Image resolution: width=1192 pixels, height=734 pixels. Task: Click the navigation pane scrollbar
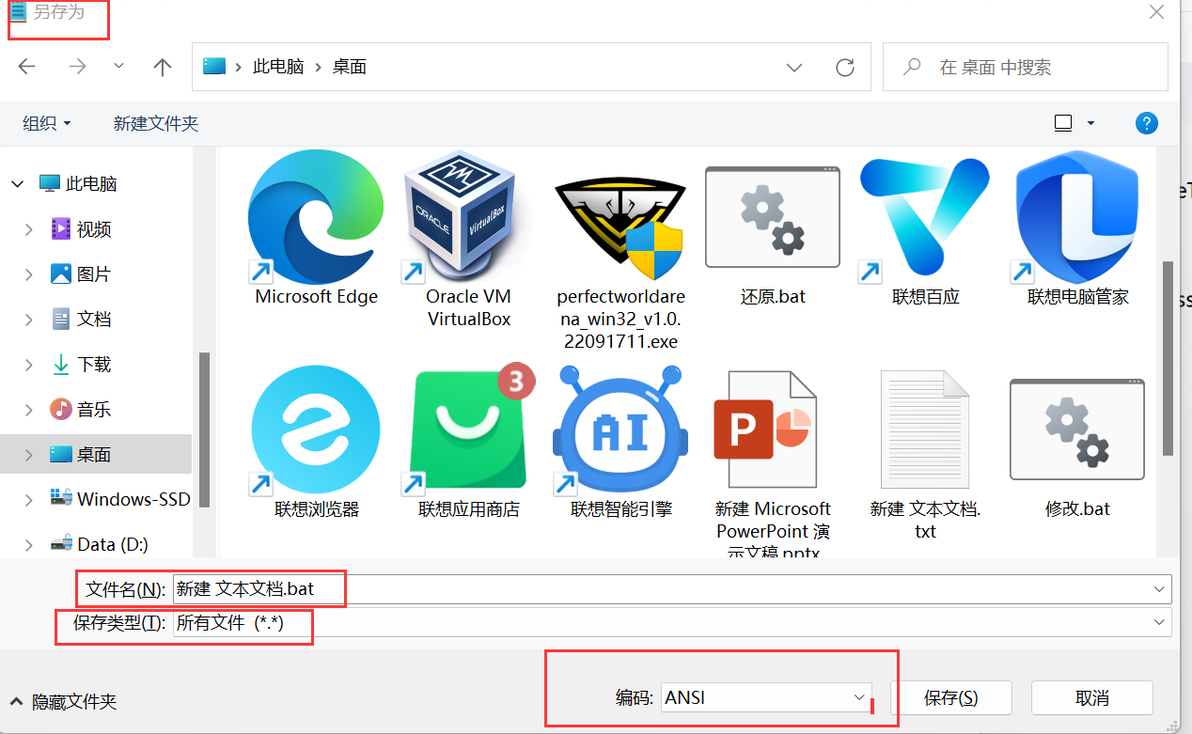[204, 429]
